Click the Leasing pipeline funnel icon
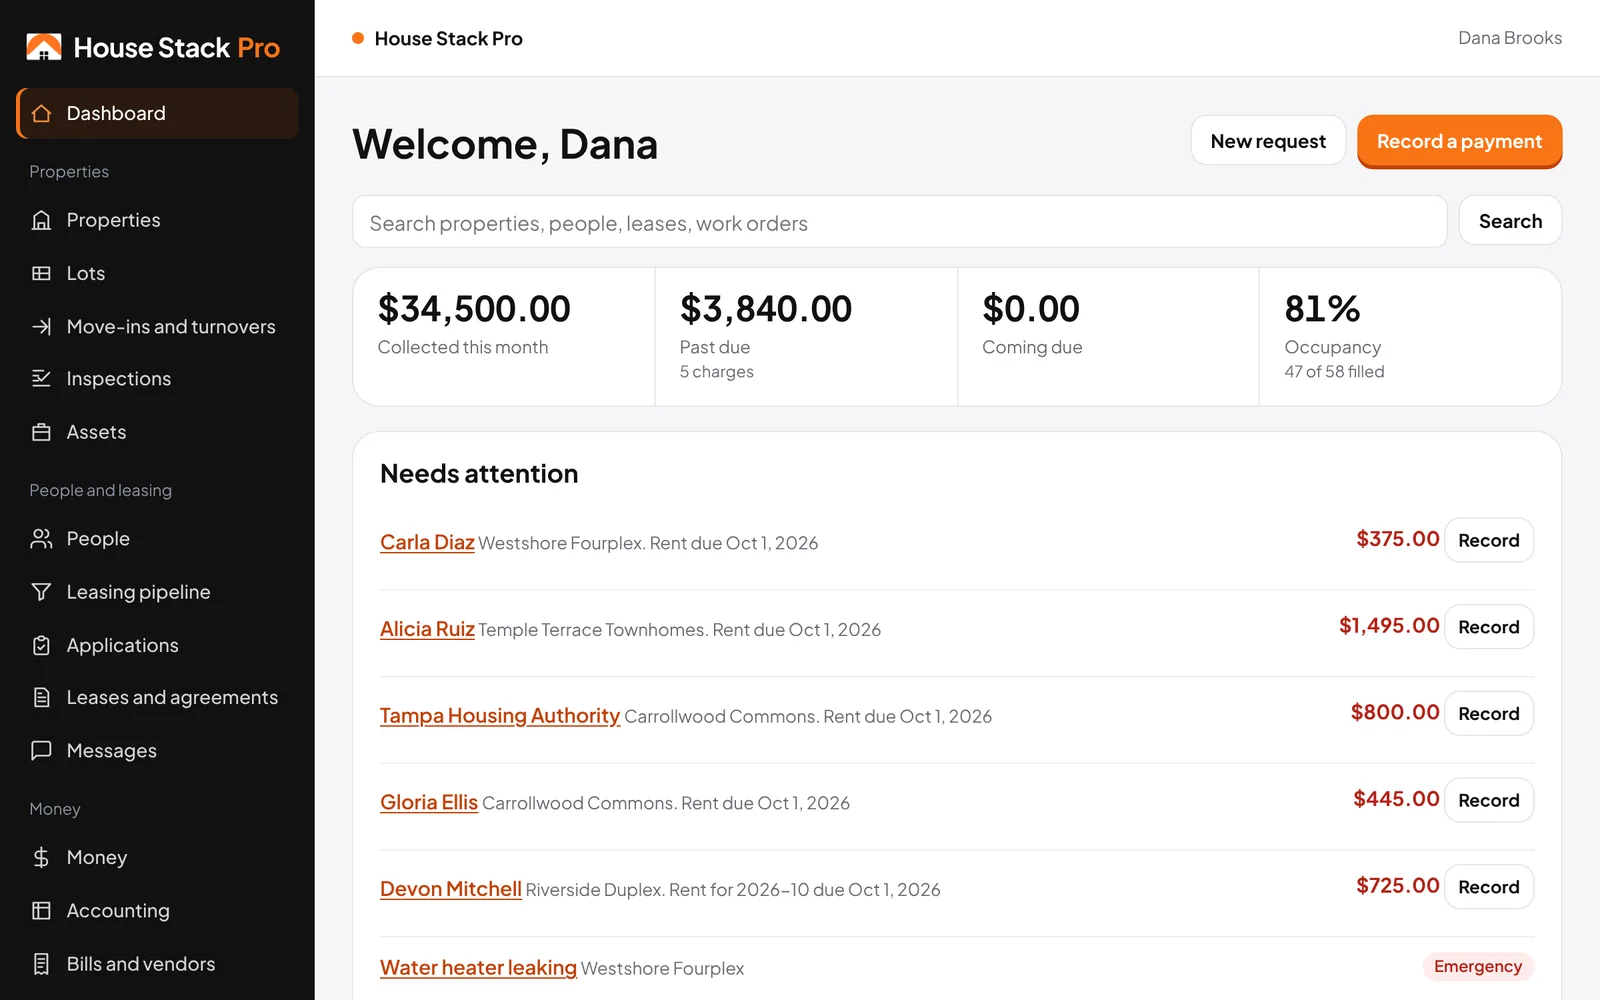 point(41,592)
